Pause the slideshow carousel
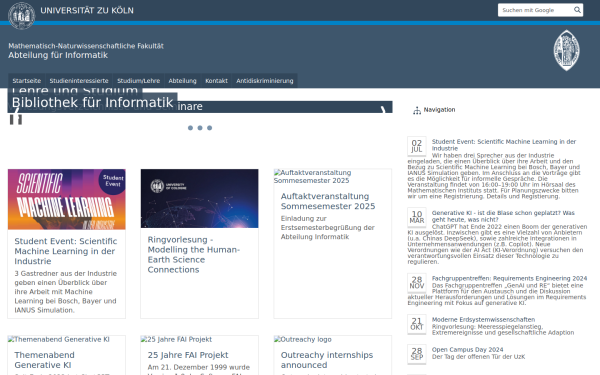 16,120
